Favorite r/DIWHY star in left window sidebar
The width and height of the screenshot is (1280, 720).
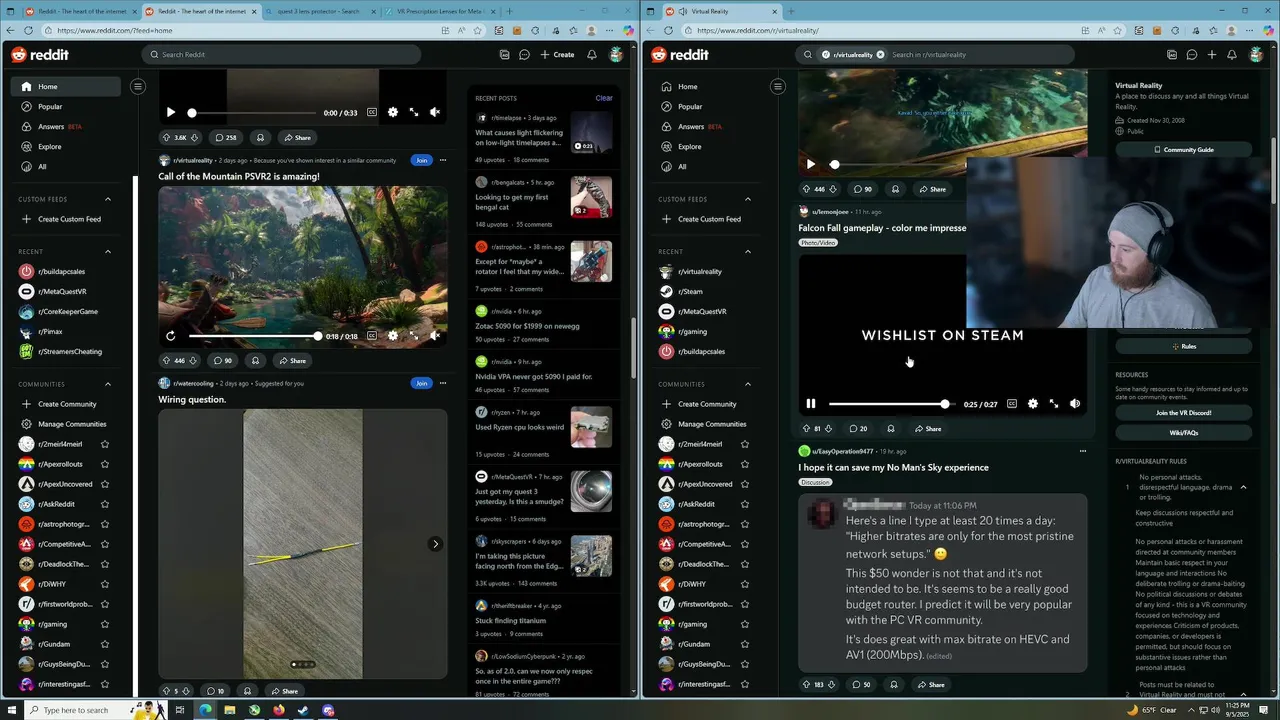[x=105, y=584]
